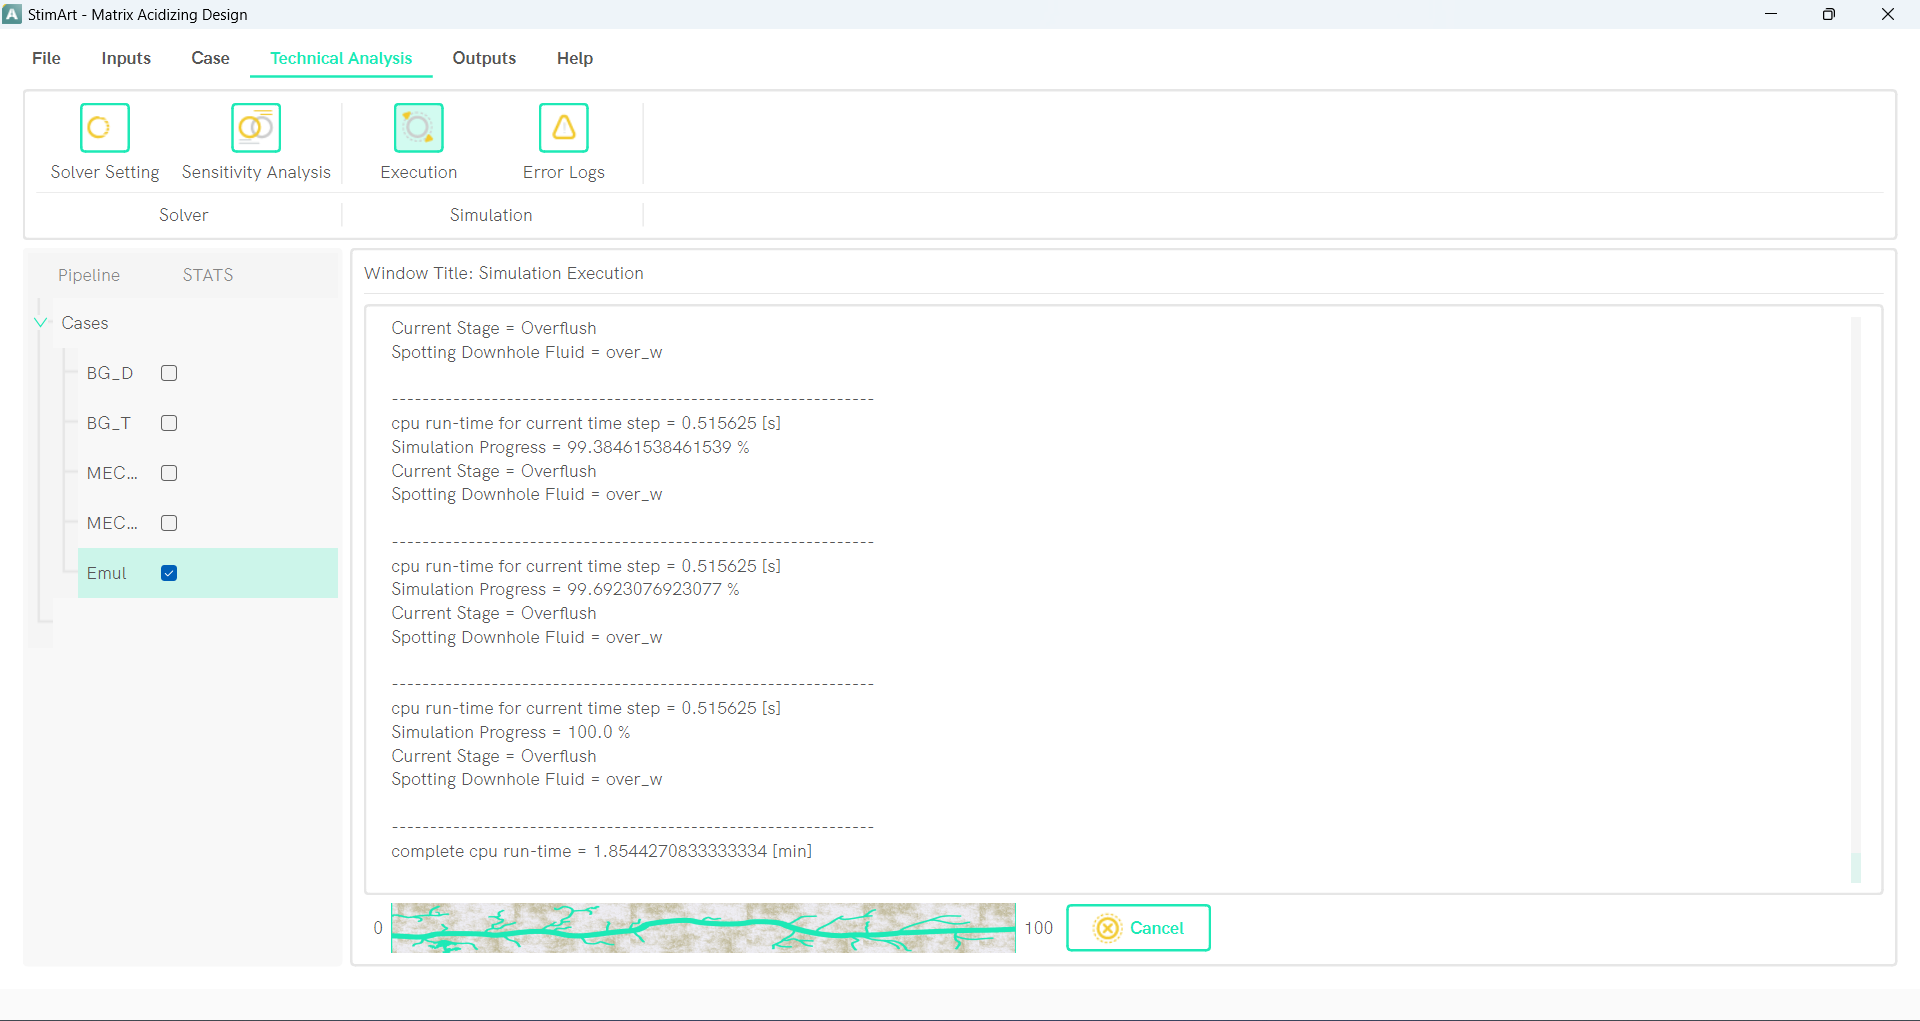Open the Help menu
The width and height of the screenshot is (1920, 1021).
[x=574, y=58]
